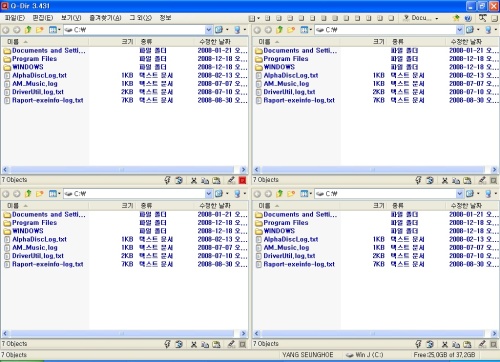Expand address bar dropdown in top-left pane
Image resolution: width=500 pixels, height=362 pixels.
[209, 30]
